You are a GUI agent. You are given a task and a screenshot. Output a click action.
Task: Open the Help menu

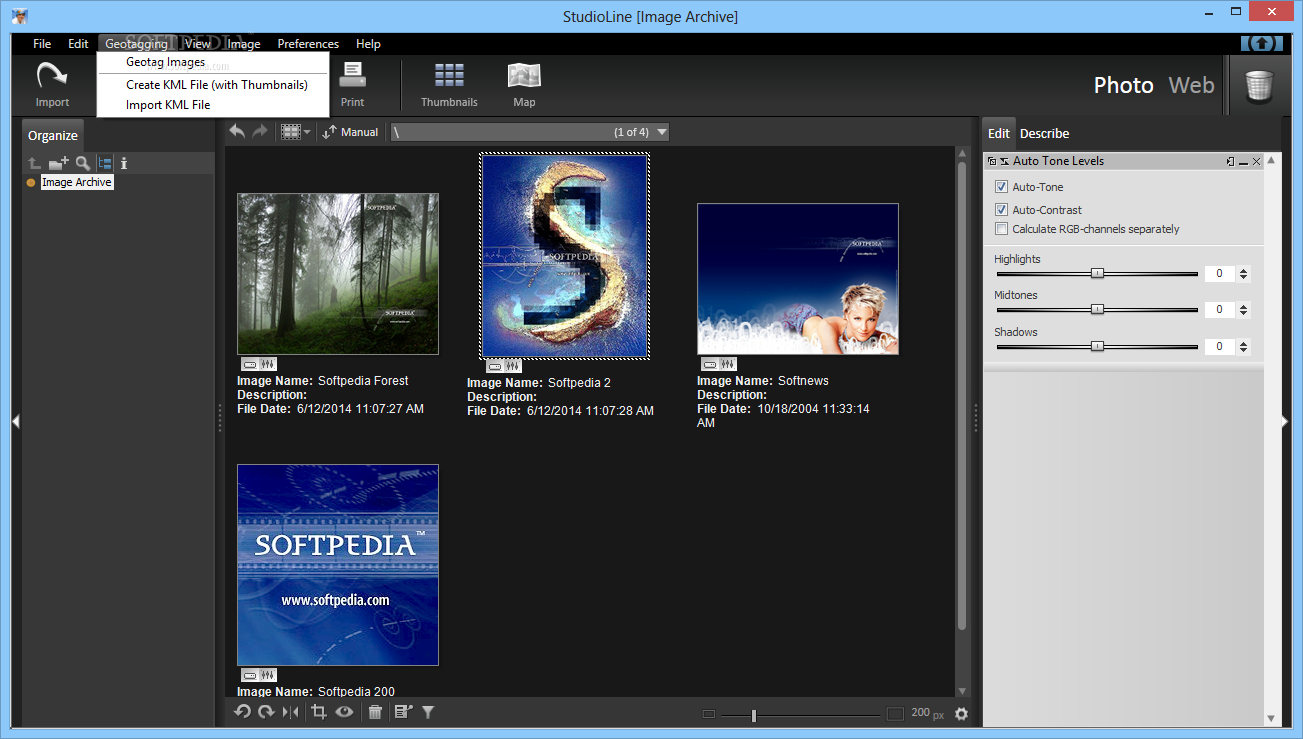click(x=368, y=44)
